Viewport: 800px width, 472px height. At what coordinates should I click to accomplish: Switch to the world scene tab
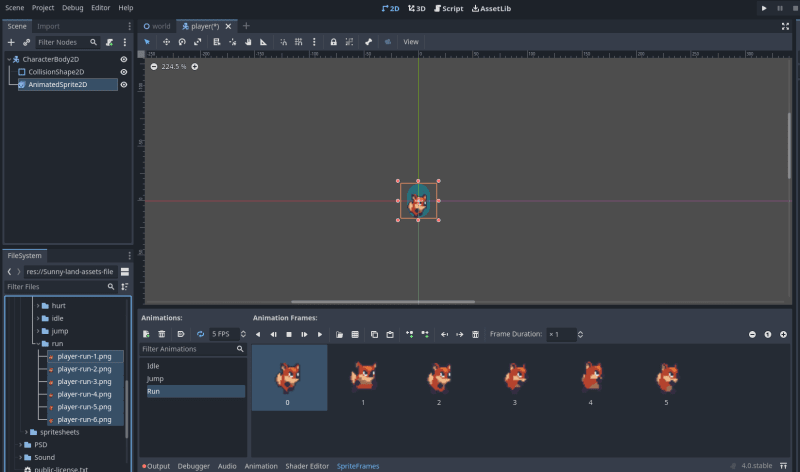tap(157, 26)
